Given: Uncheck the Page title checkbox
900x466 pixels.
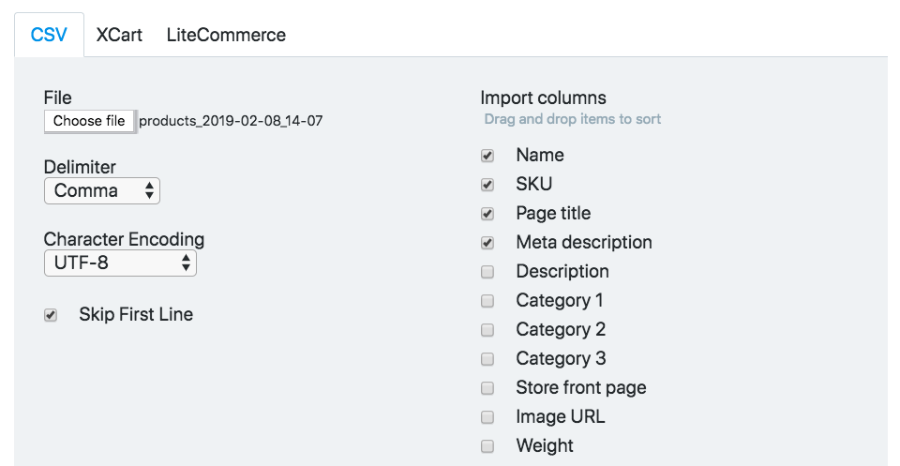Looking at the screenshot, I should click(487, 214).
